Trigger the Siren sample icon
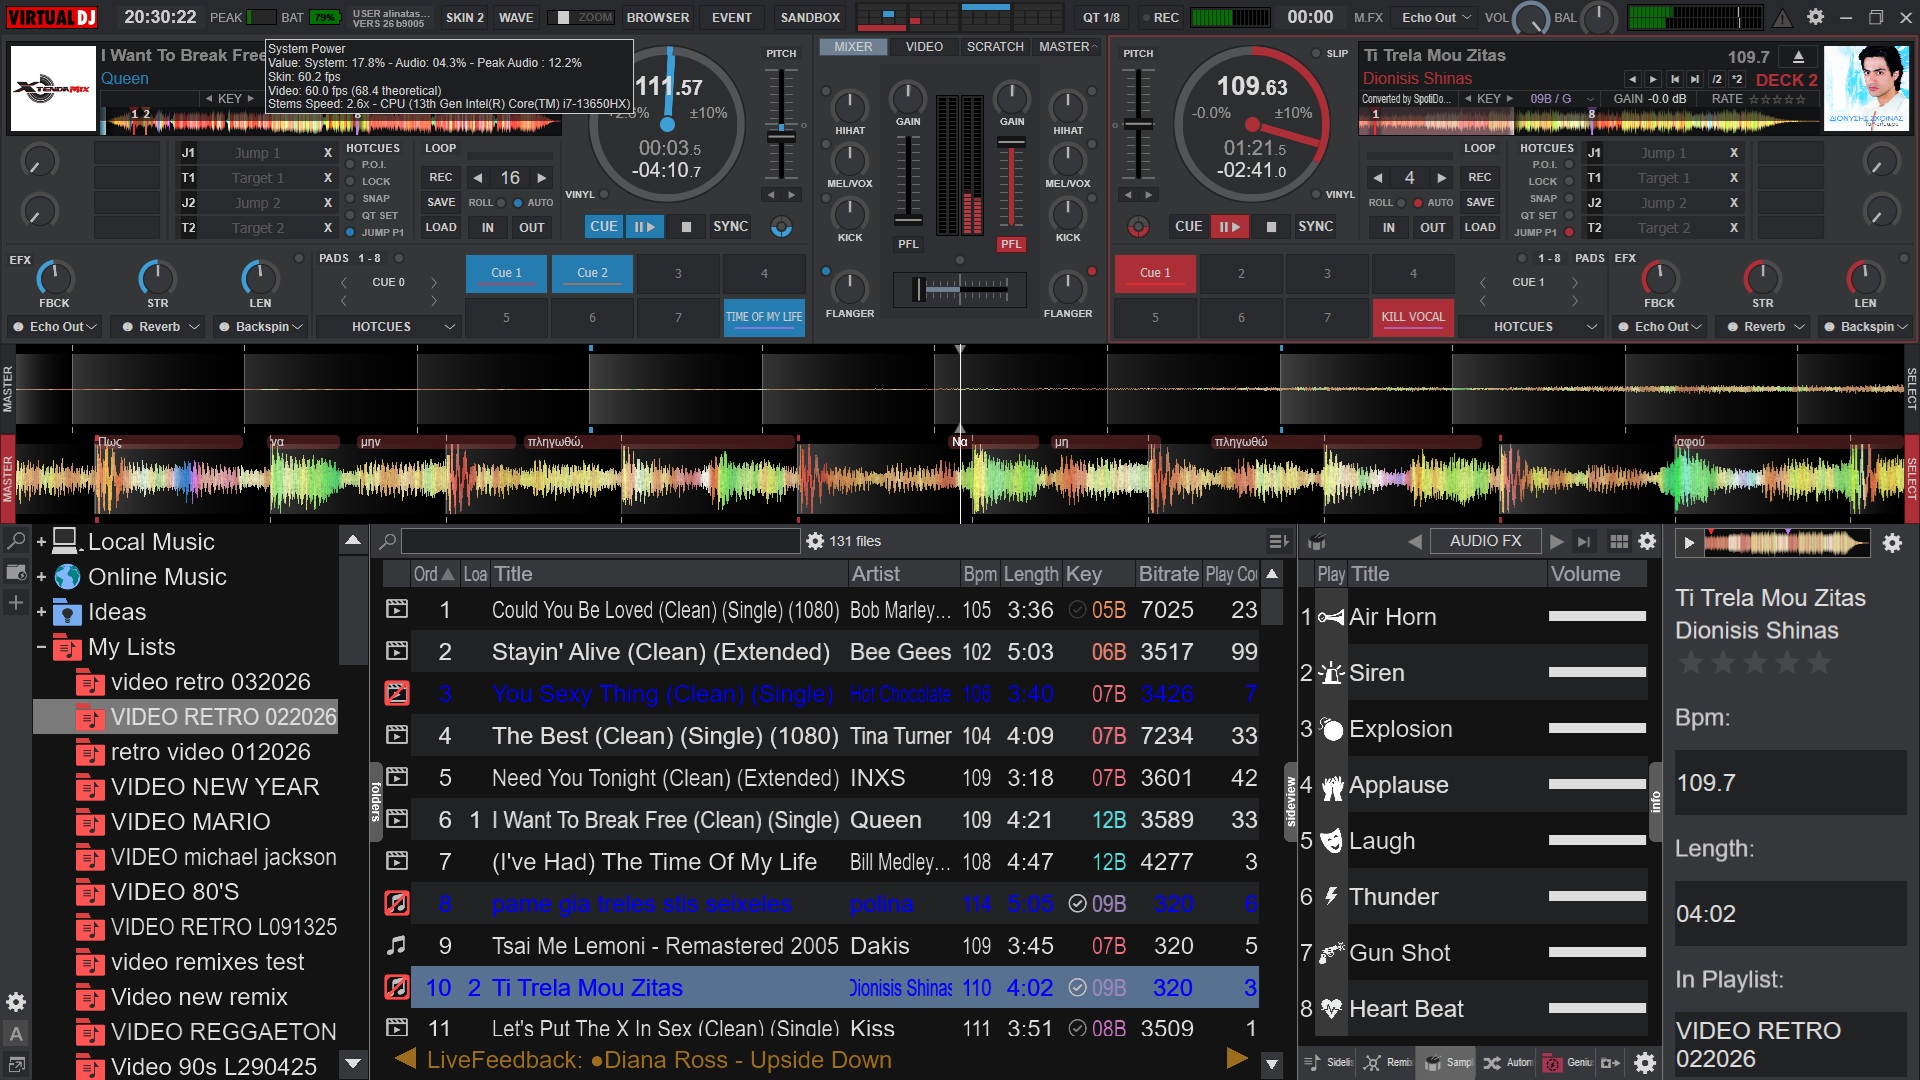Viewport: 1920px width, 1080px height. (x=1331, y=673)
